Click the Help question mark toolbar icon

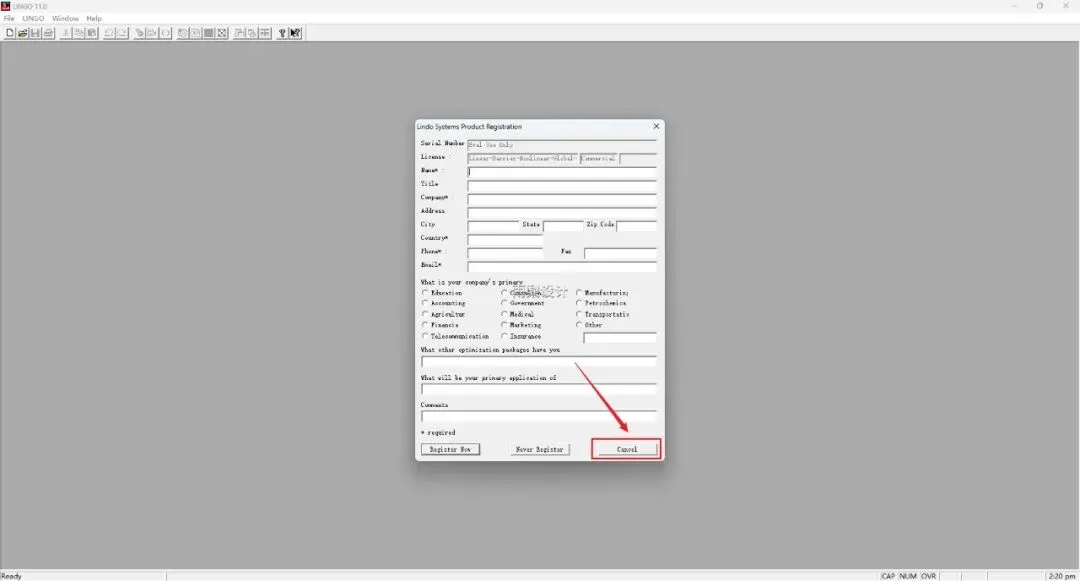282,33
